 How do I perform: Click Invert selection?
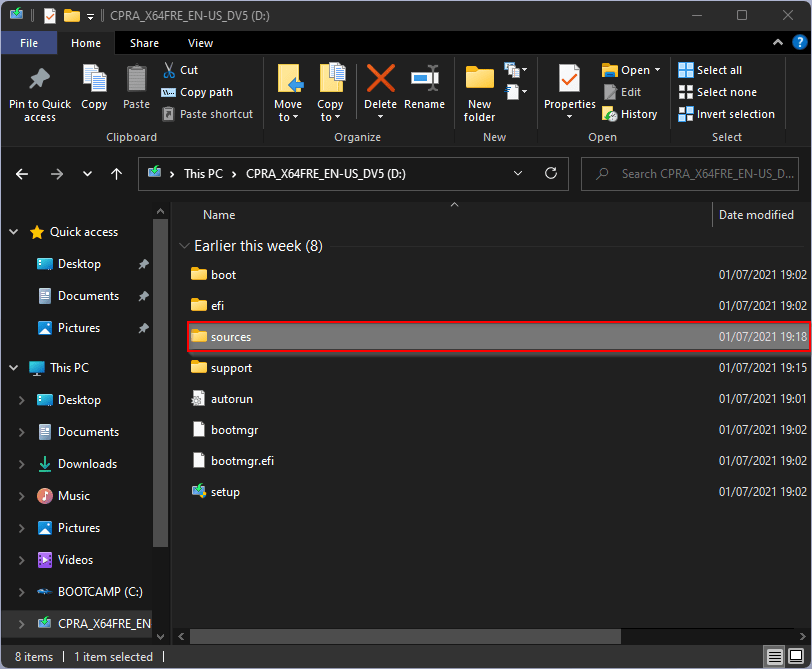click(727, 114)
